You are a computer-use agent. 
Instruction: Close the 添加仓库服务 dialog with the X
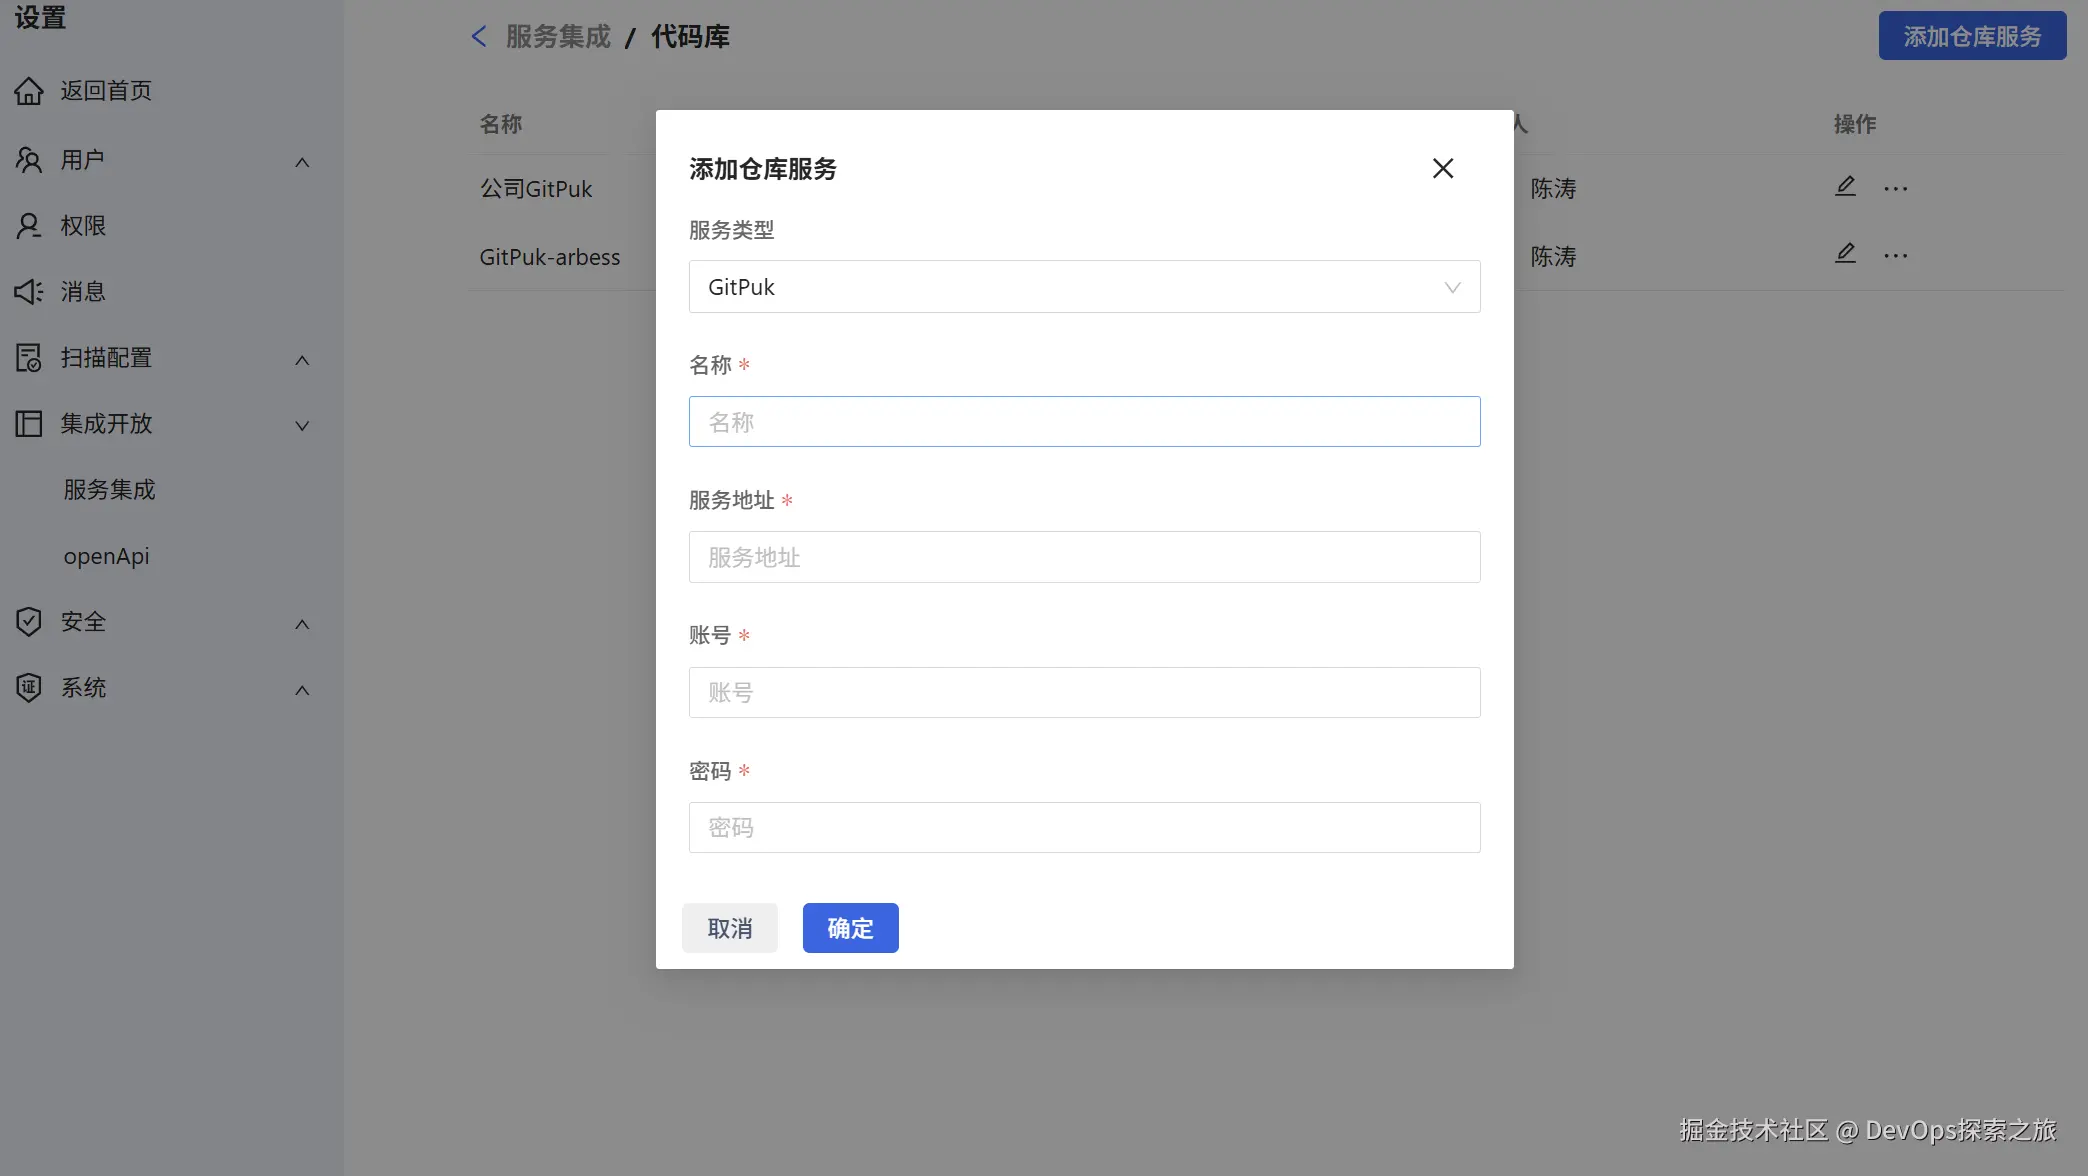1442,169
